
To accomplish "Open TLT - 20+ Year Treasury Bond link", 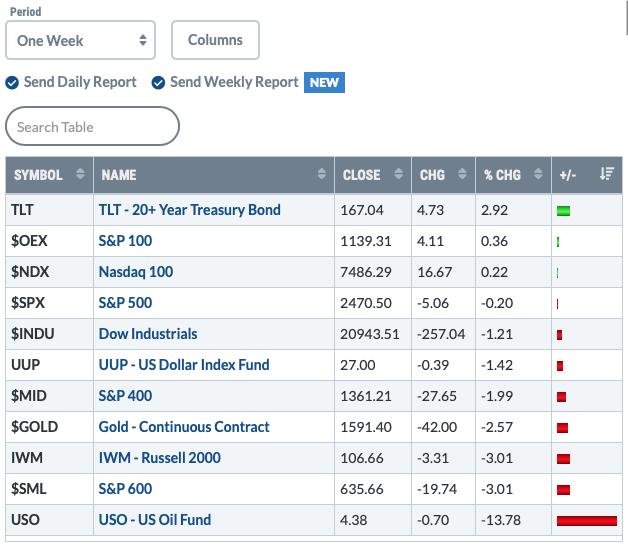I will pyautogui.click(x=189, y=210).
